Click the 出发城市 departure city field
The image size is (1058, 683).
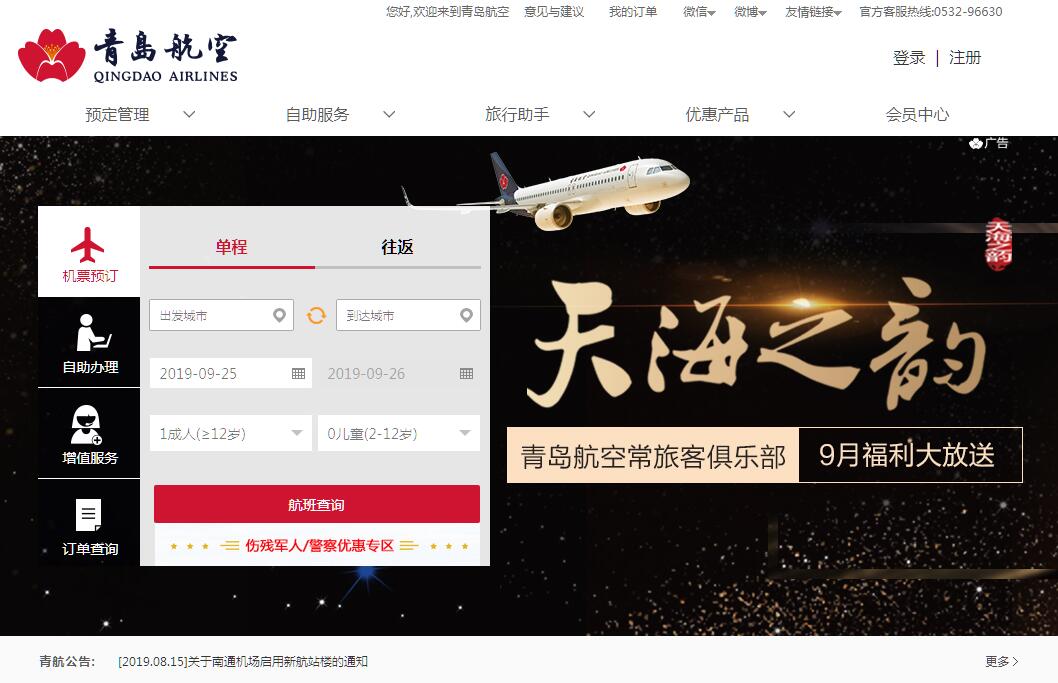pos(221,315)
